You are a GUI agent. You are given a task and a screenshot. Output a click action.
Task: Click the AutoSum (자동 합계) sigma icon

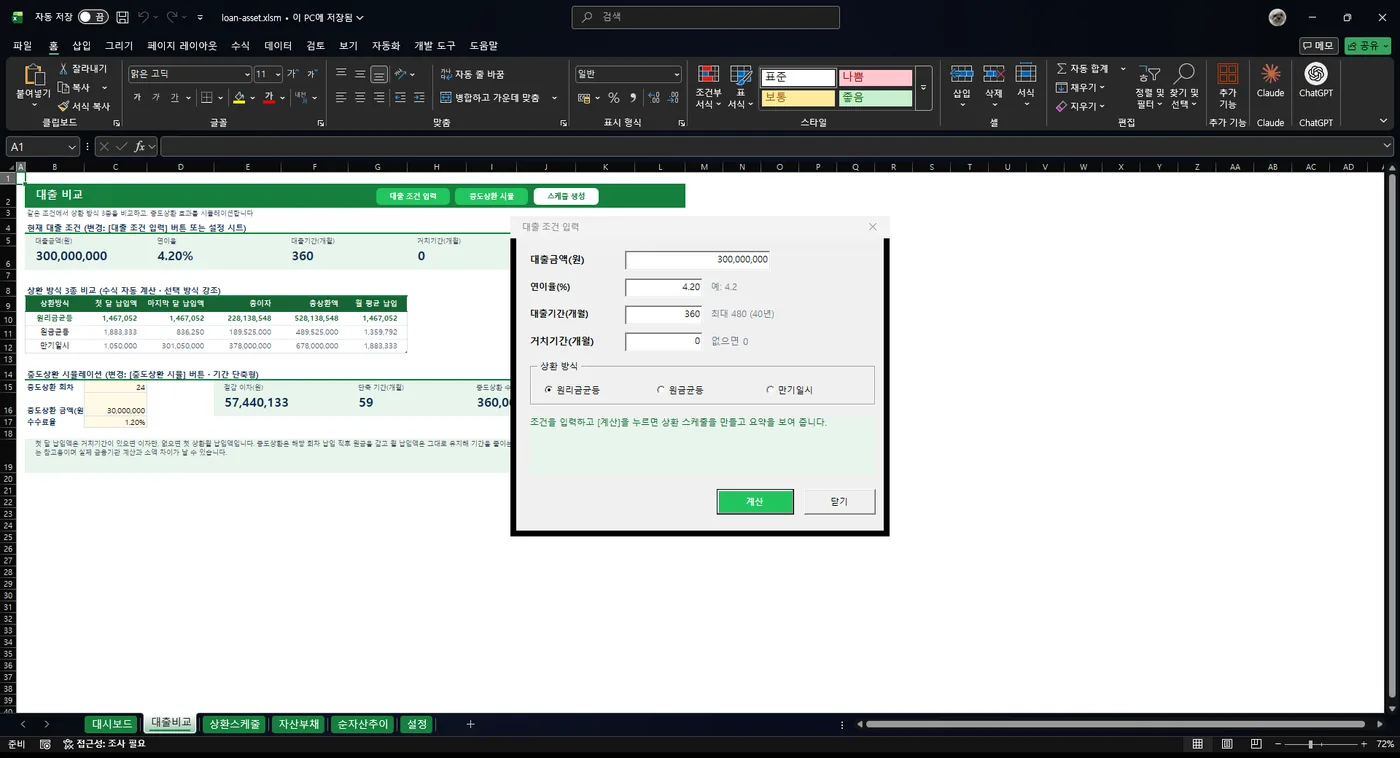pyautogui.click(x=1062, y=69)
